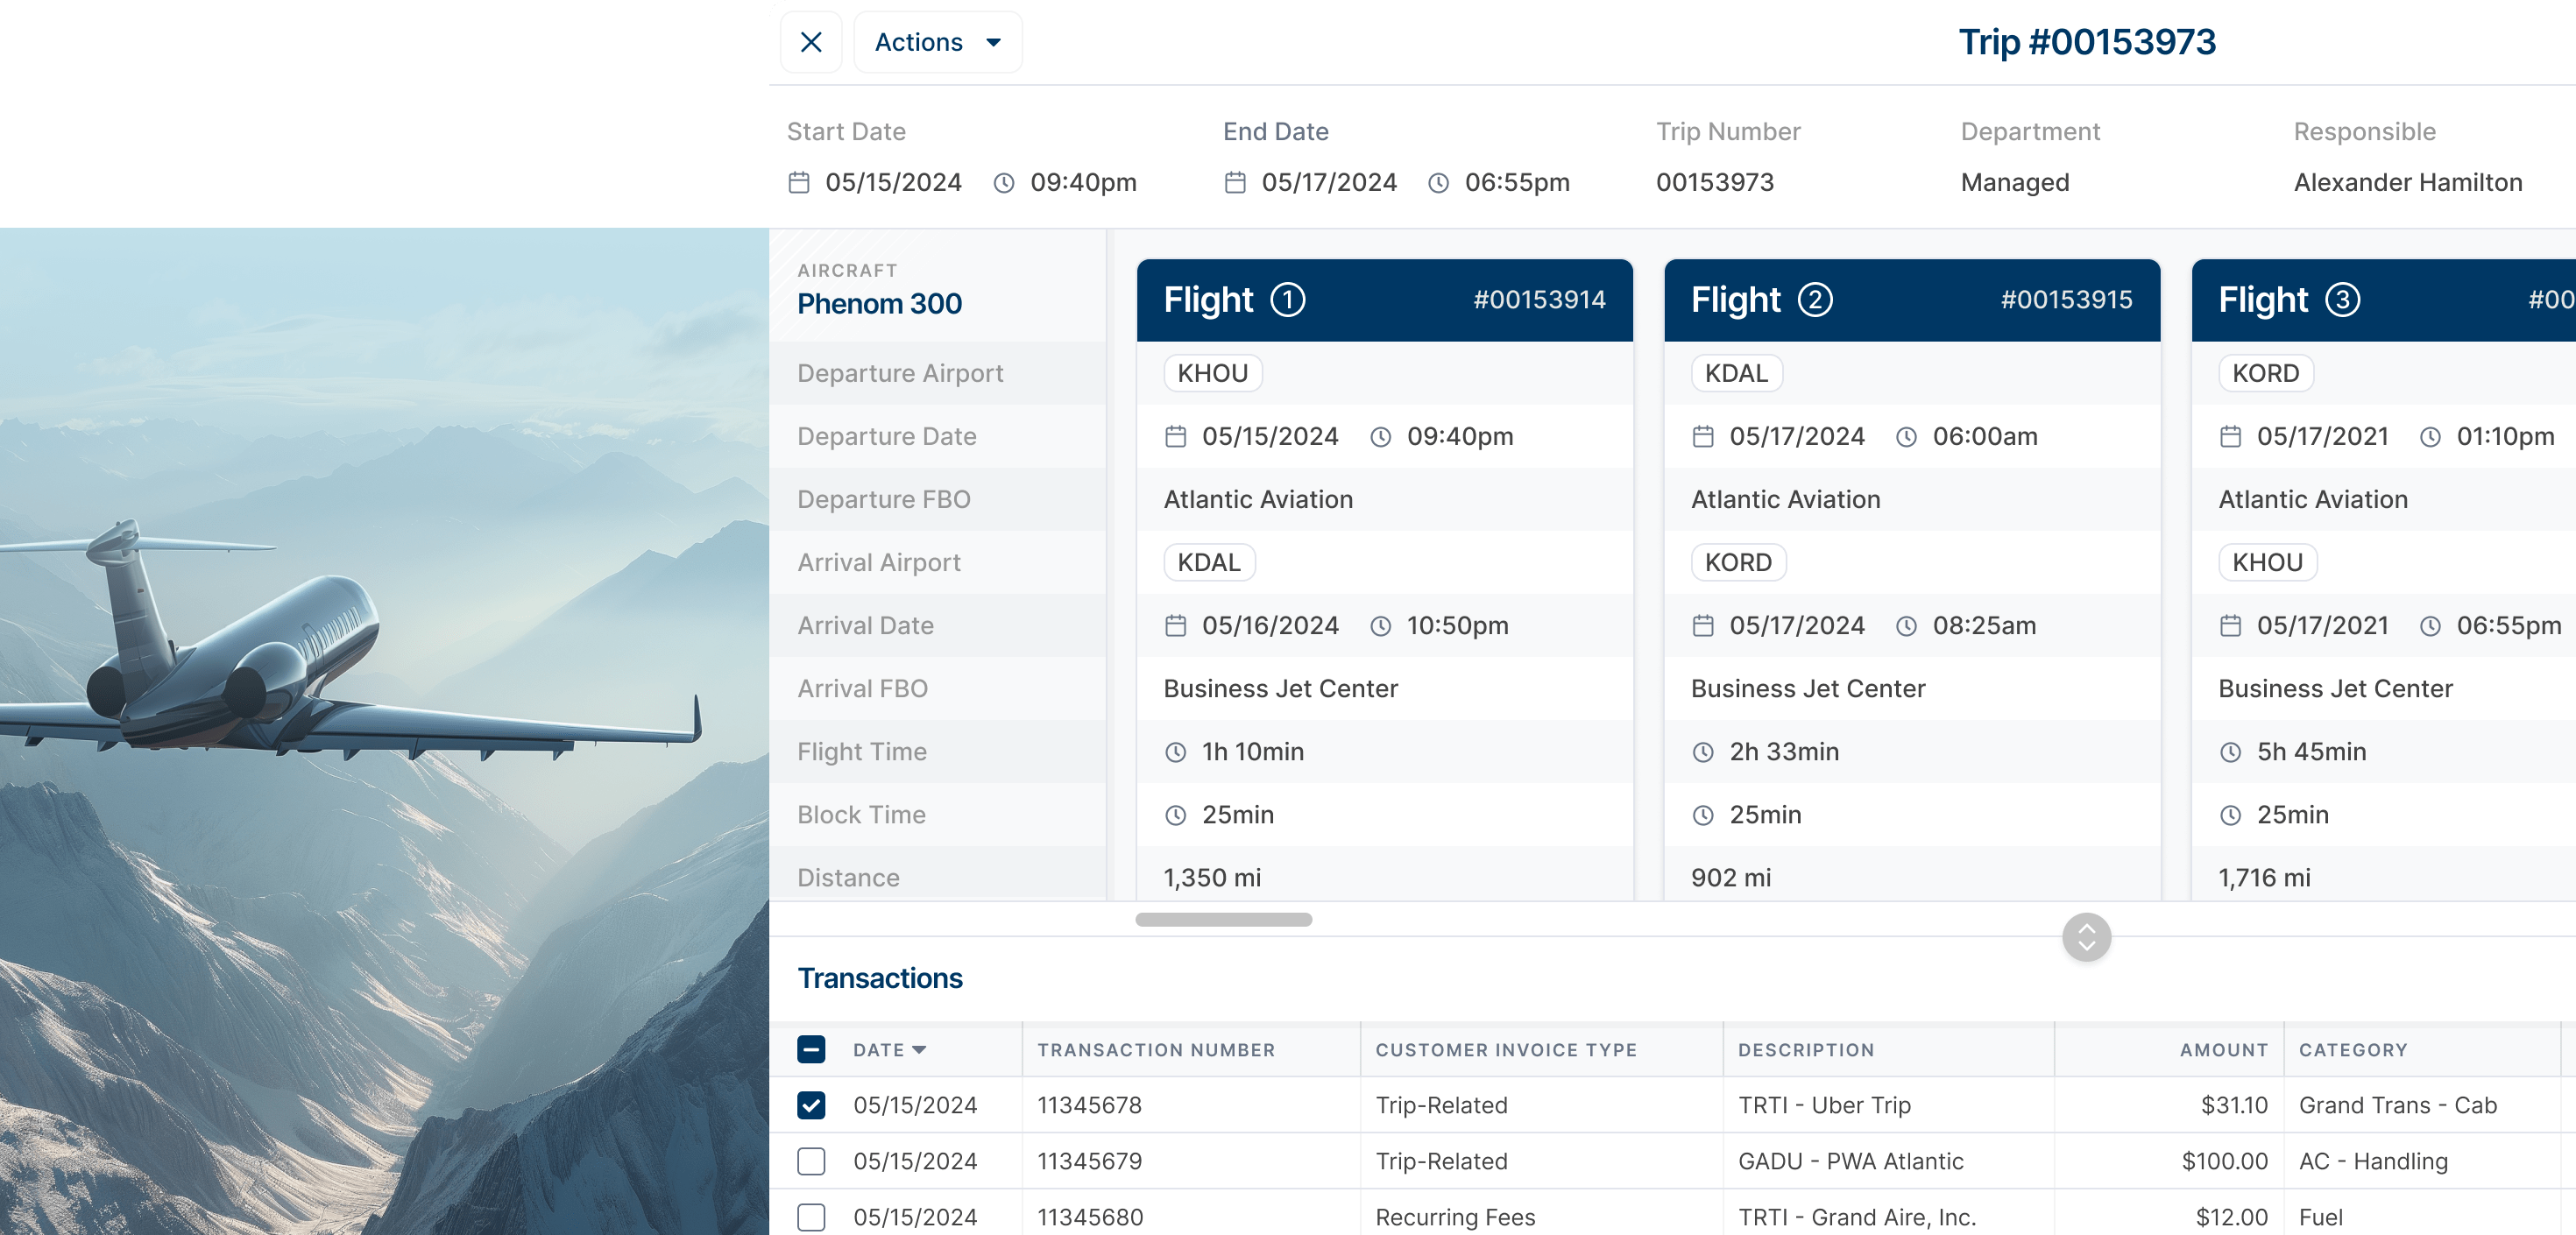2576x1235 pixels.
Task: Open the Start Date calendar picker
Action: [x=799, y=182]
